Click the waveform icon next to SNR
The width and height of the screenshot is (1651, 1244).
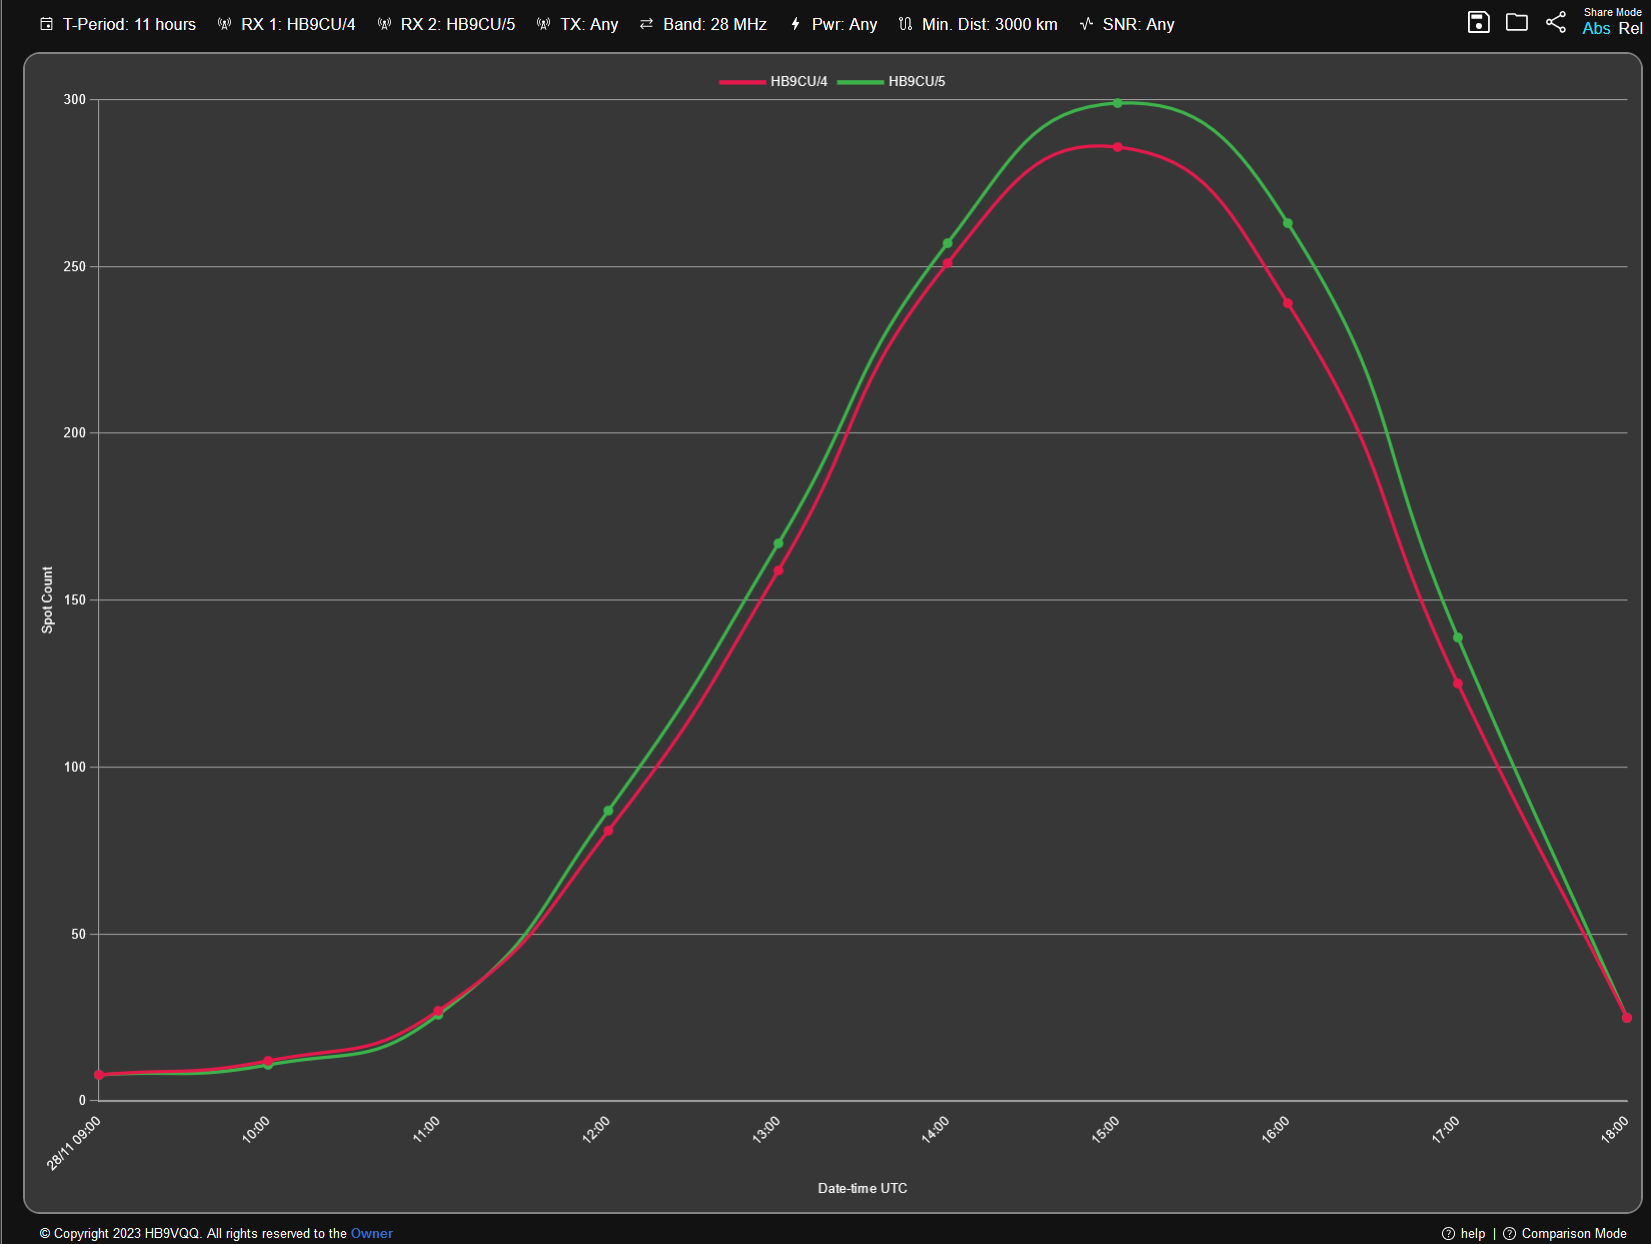(x=1085, y=23)
